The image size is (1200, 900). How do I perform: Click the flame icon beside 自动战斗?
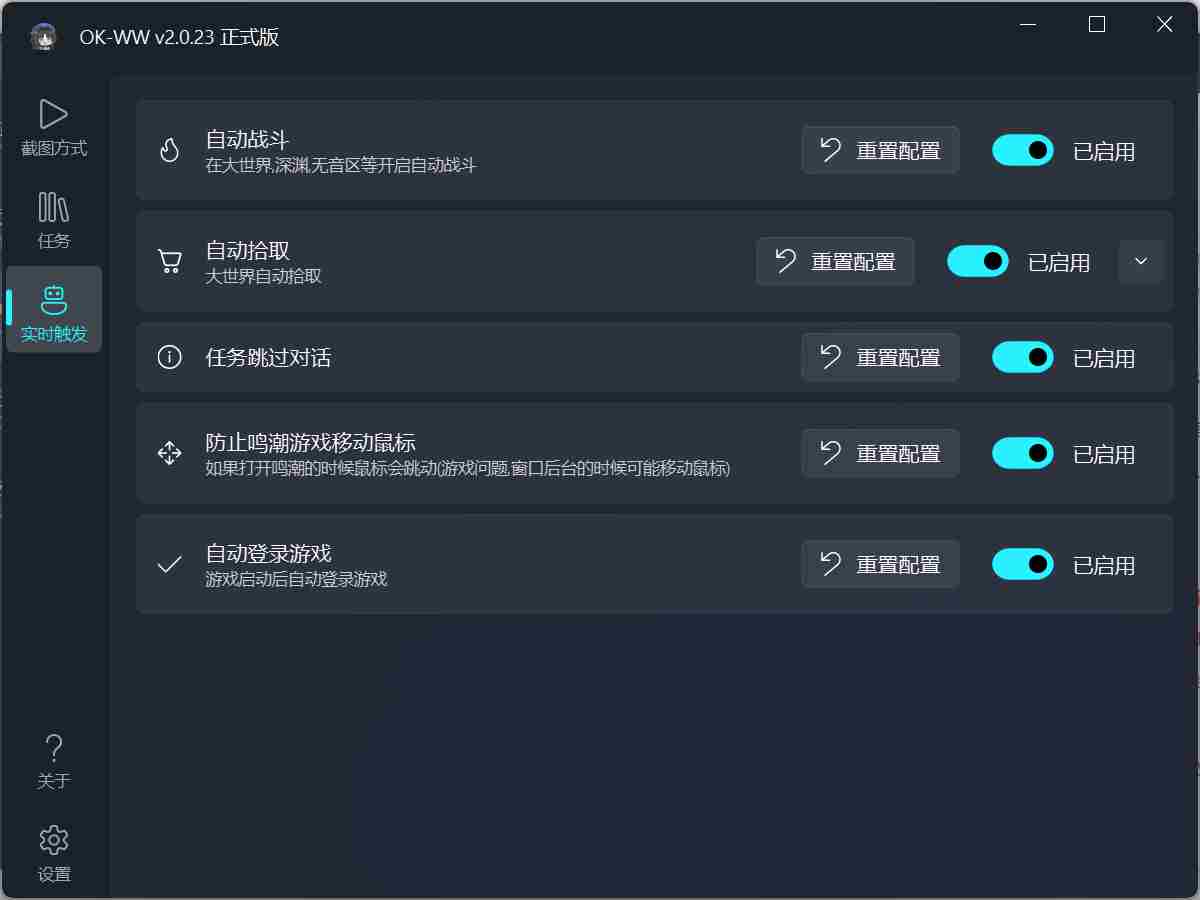170,150
